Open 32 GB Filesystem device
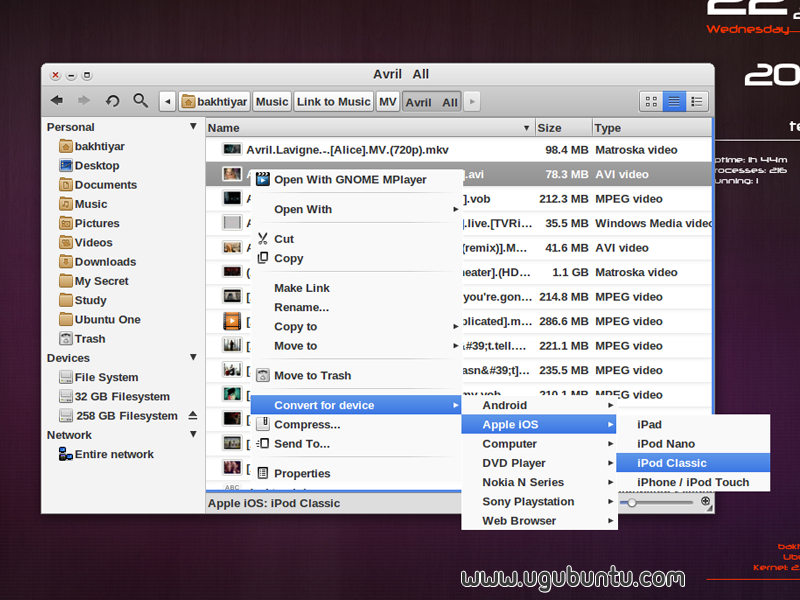The height and width of the screenshot is (600, 800). pos(114,396)
